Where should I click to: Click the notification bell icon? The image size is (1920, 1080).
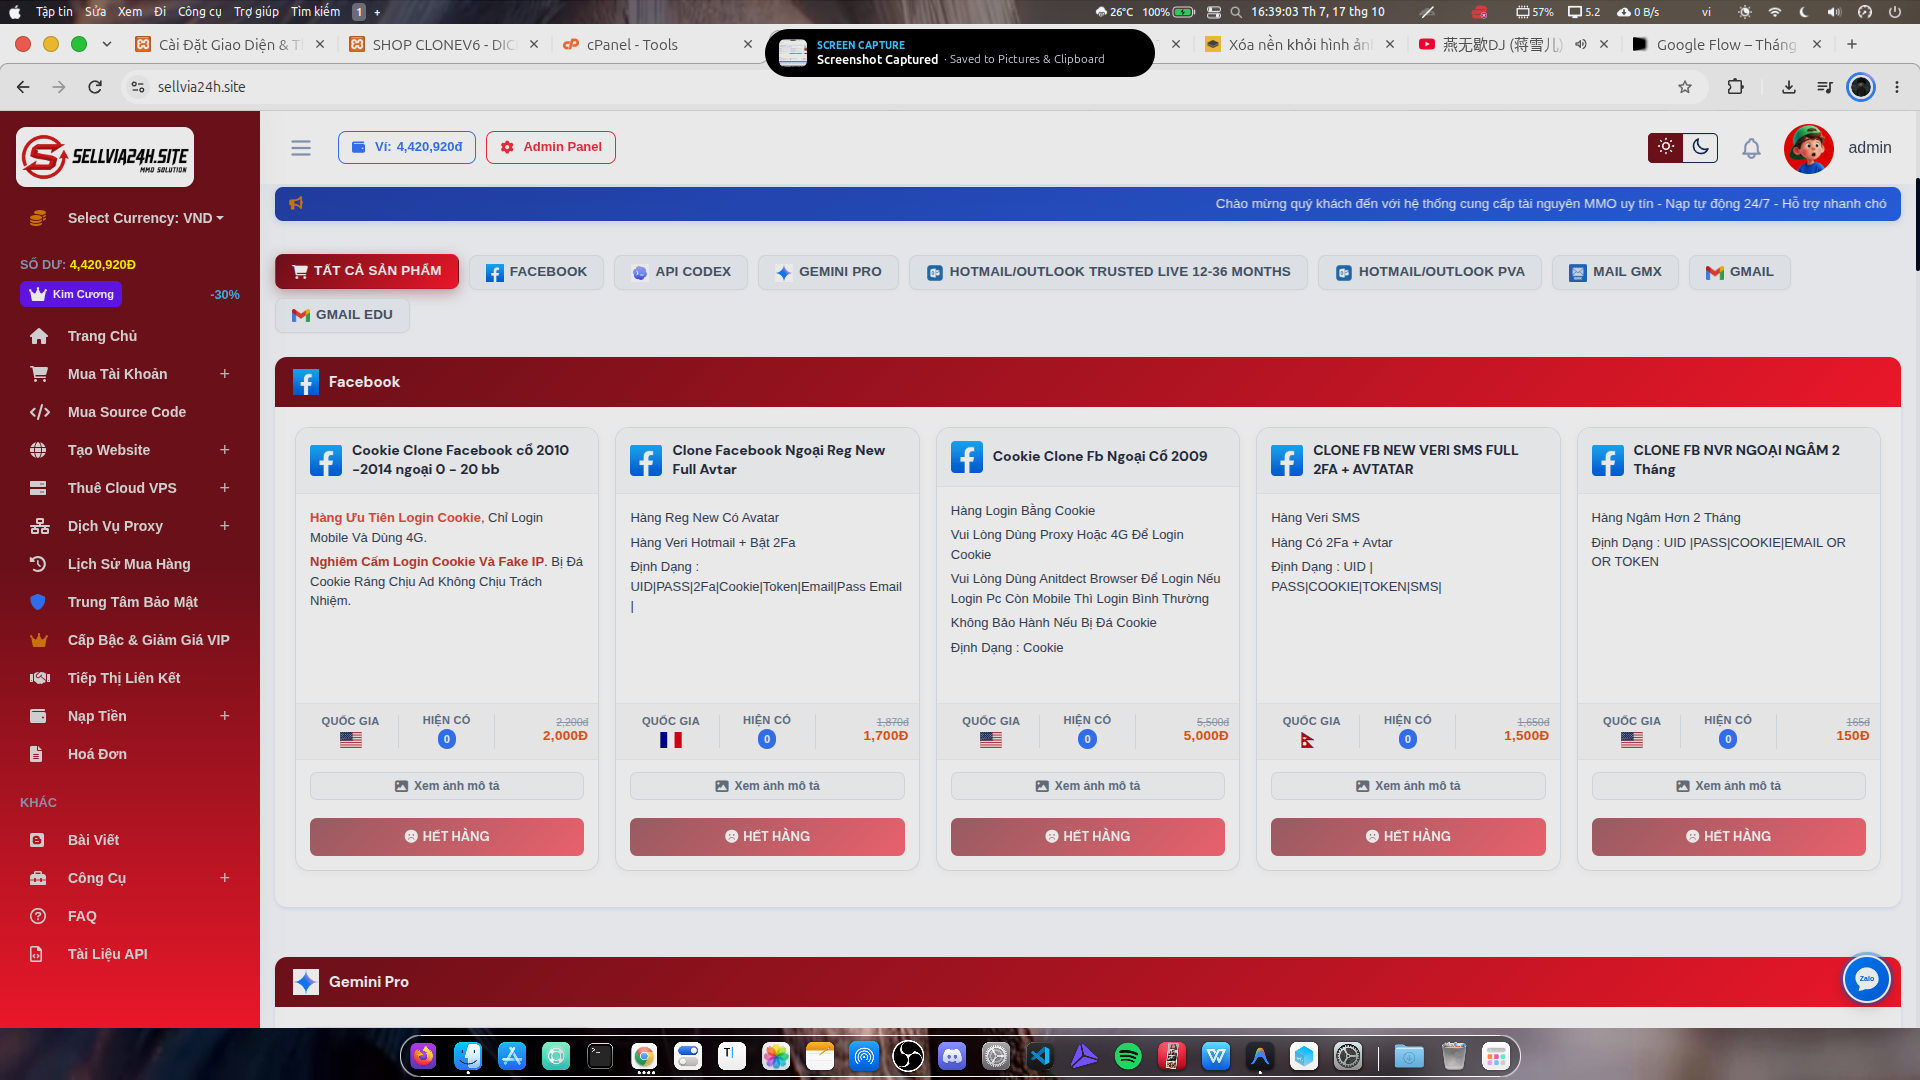[1751, 148]
